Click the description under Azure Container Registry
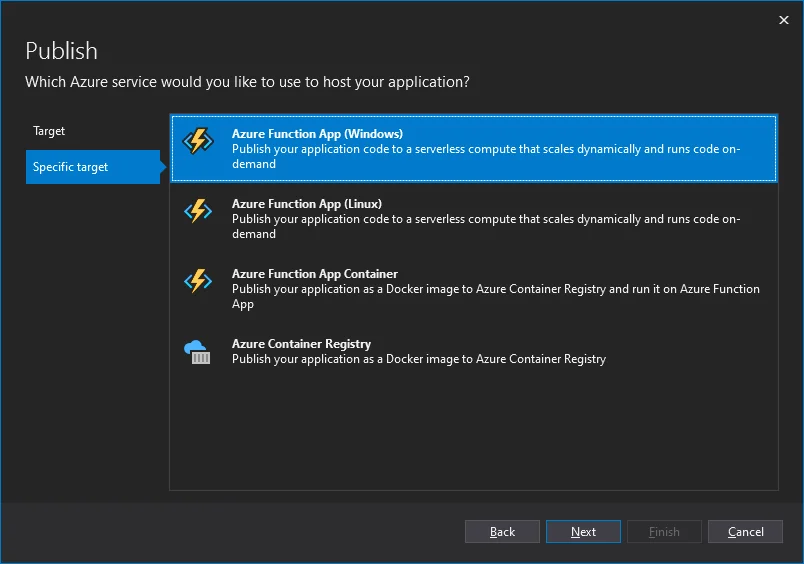Image resolution: width=804 pixels, height=564 pixels. pos(418,359)
